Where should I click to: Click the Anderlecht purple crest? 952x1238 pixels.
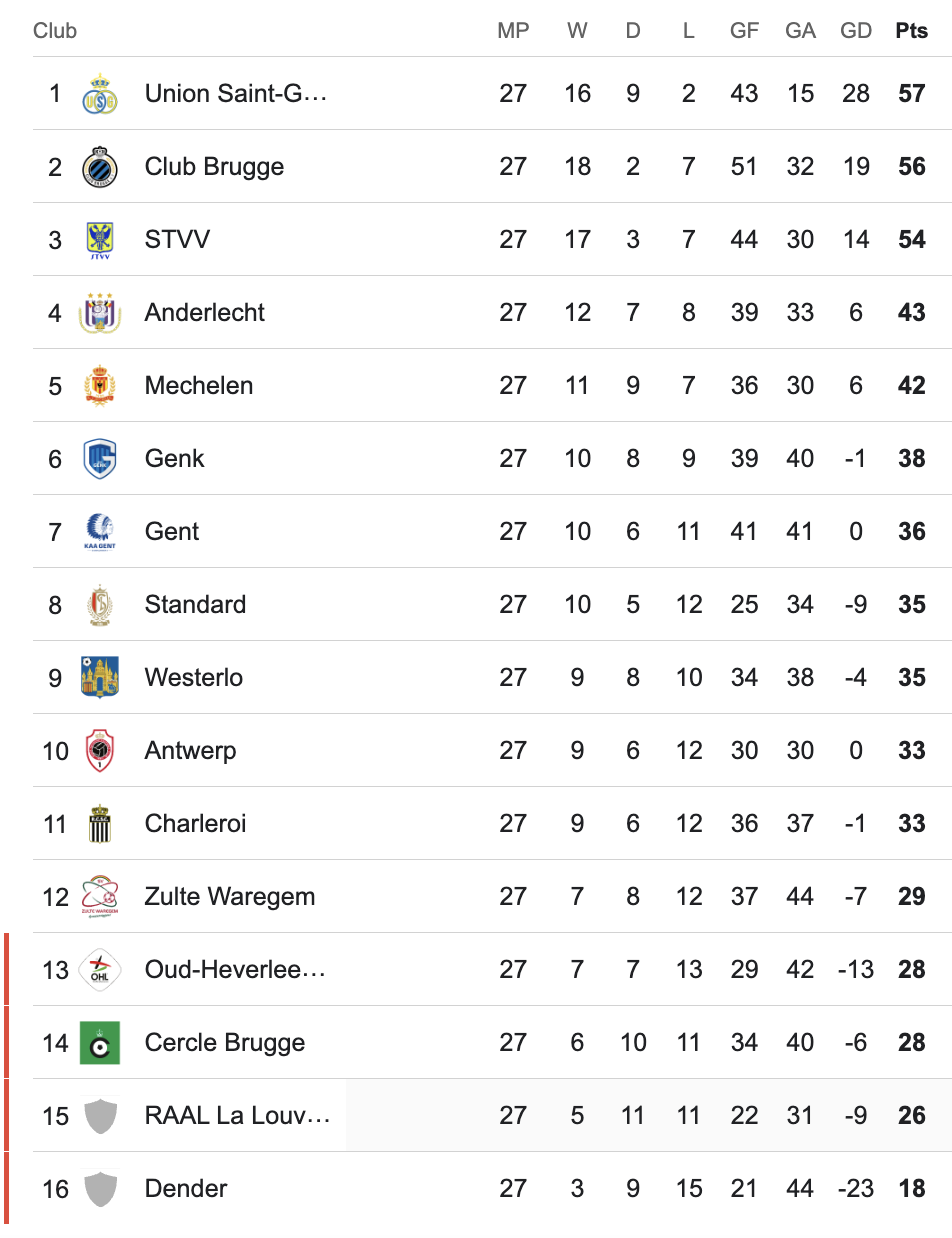pos(100,313)
